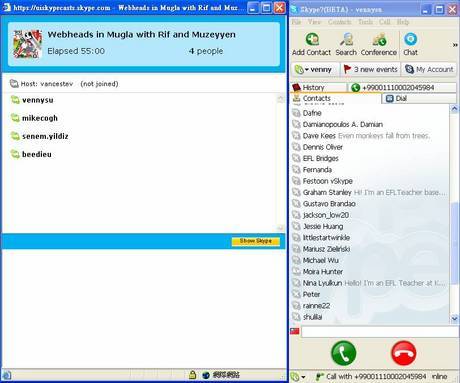The image size is (460, 383).
Task: Click status icon beside Mariusz Zielinski
Action: click(x=296, y=249)
